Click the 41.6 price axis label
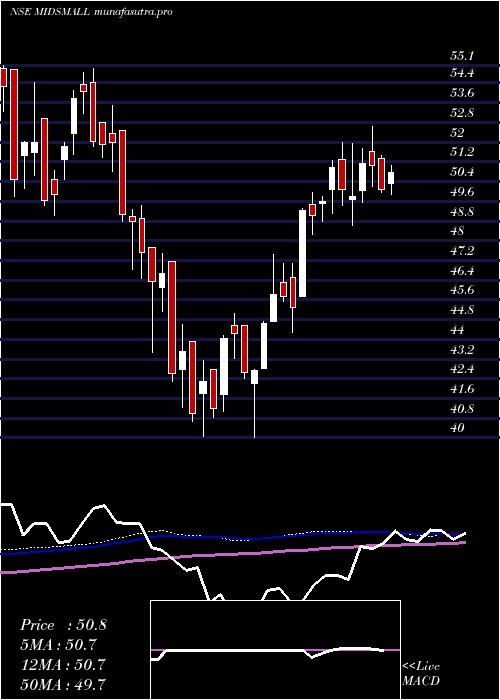500x700 pixels. coord(462,389)
